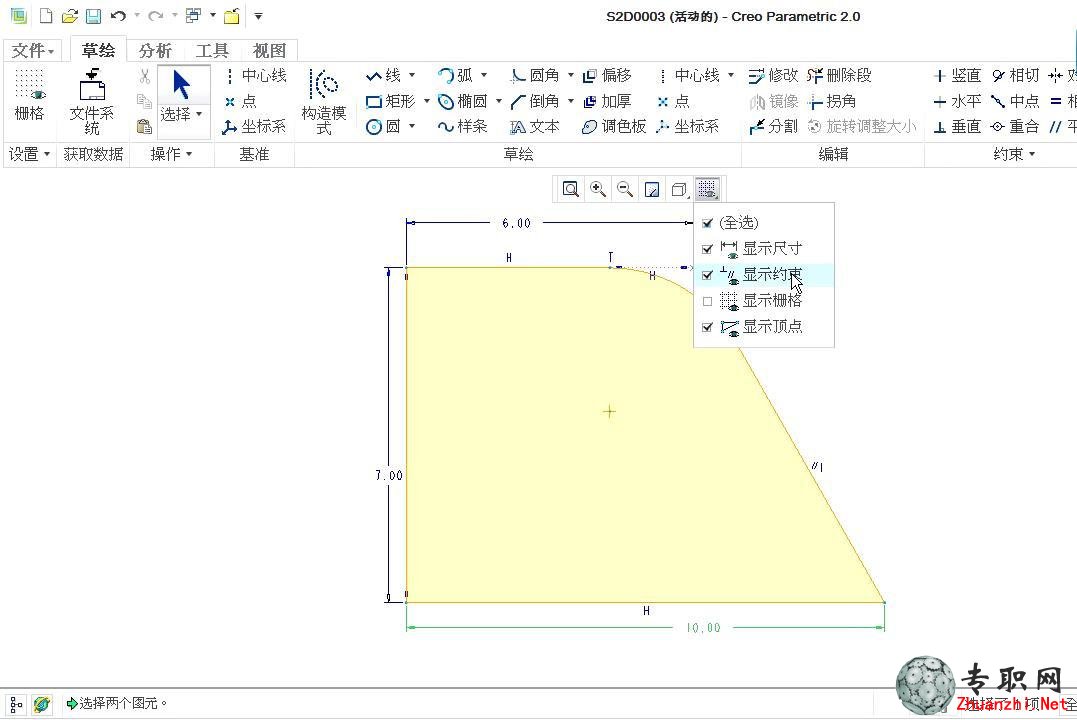Screen dimensions: 1077x720
Task: Toggle the 显示顶点 checkbox
Action: click(707, 327)
